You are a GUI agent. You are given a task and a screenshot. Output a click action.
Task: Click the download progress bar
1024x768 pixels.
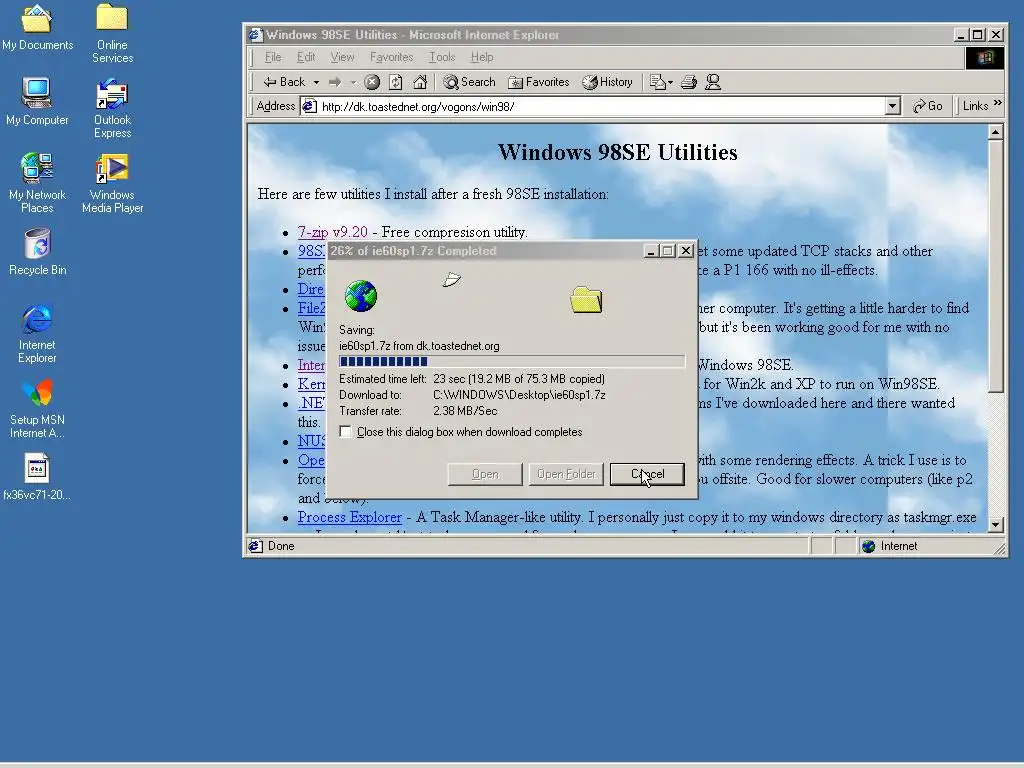pos(512,361)
